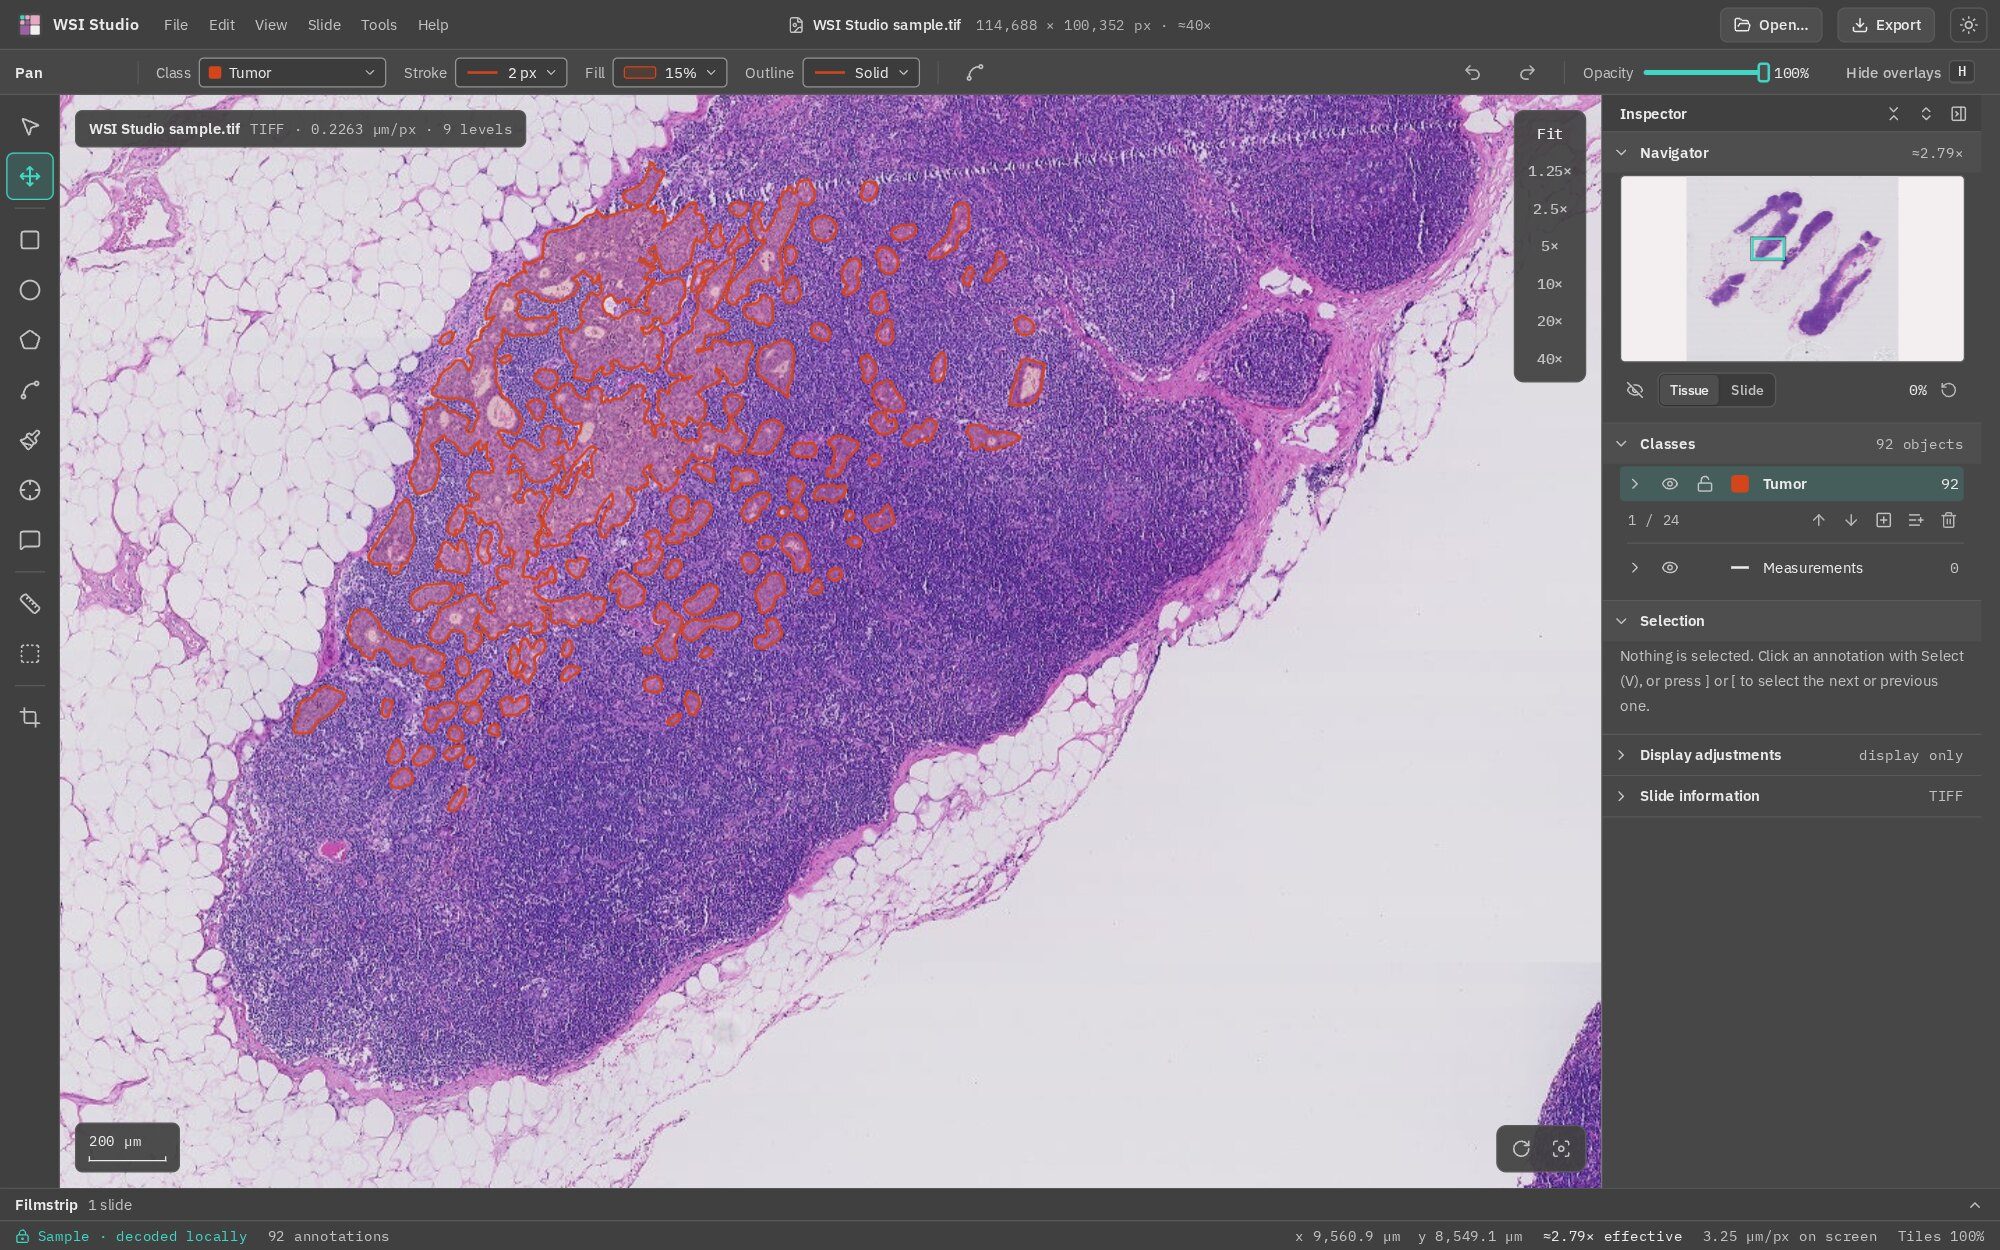The height and width of the screenshot is (1250, 2000).
Task: Set zoom to 20× preset
Action: tap(1549, 321)
